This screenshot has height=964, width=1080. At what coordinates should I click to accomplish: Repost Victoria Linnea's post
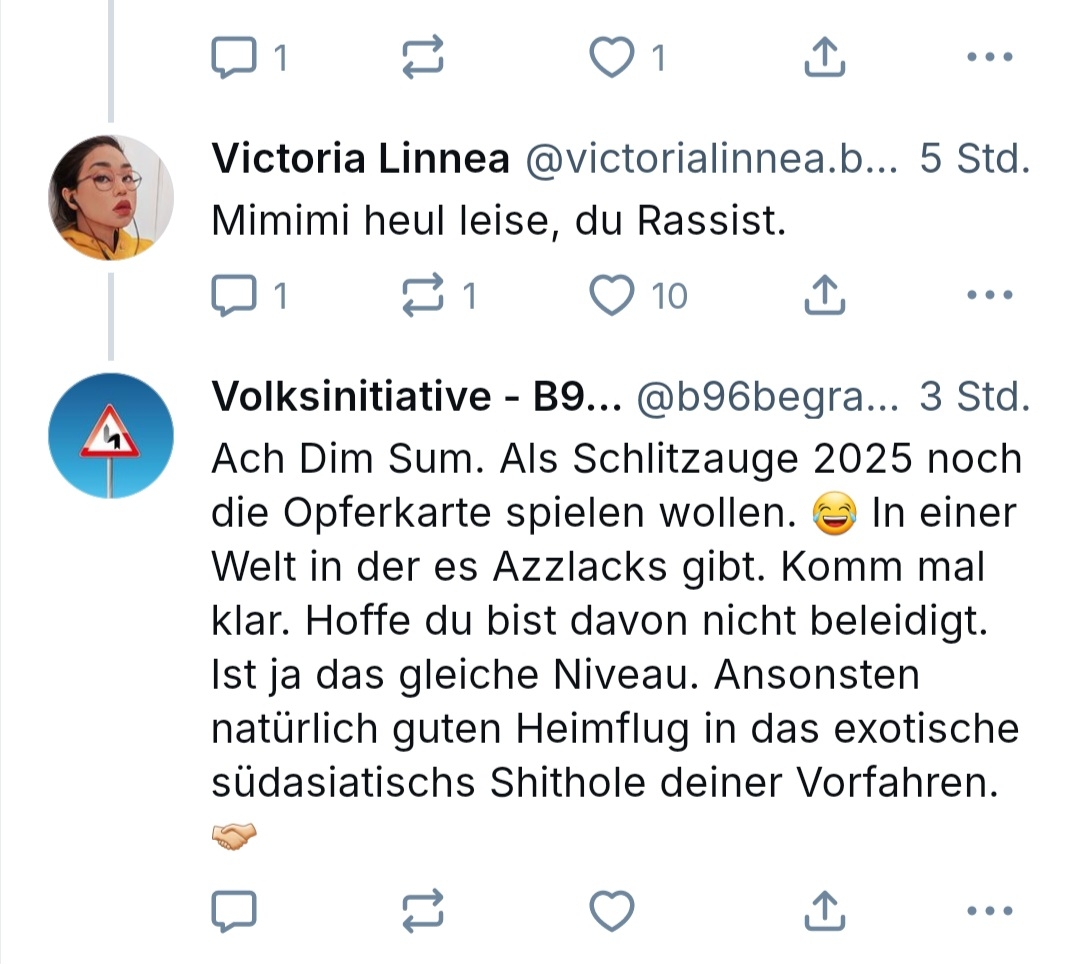[x=424, y=296]
